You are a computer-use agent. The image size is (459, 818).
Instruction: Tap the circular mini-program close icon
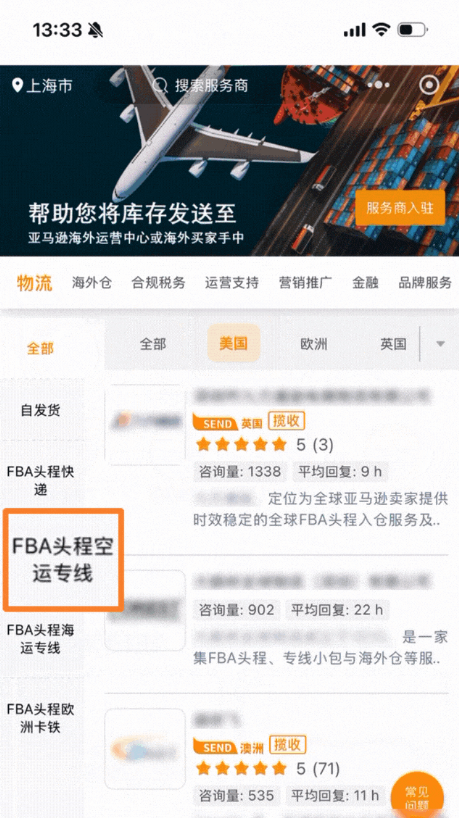click(429, 85)
